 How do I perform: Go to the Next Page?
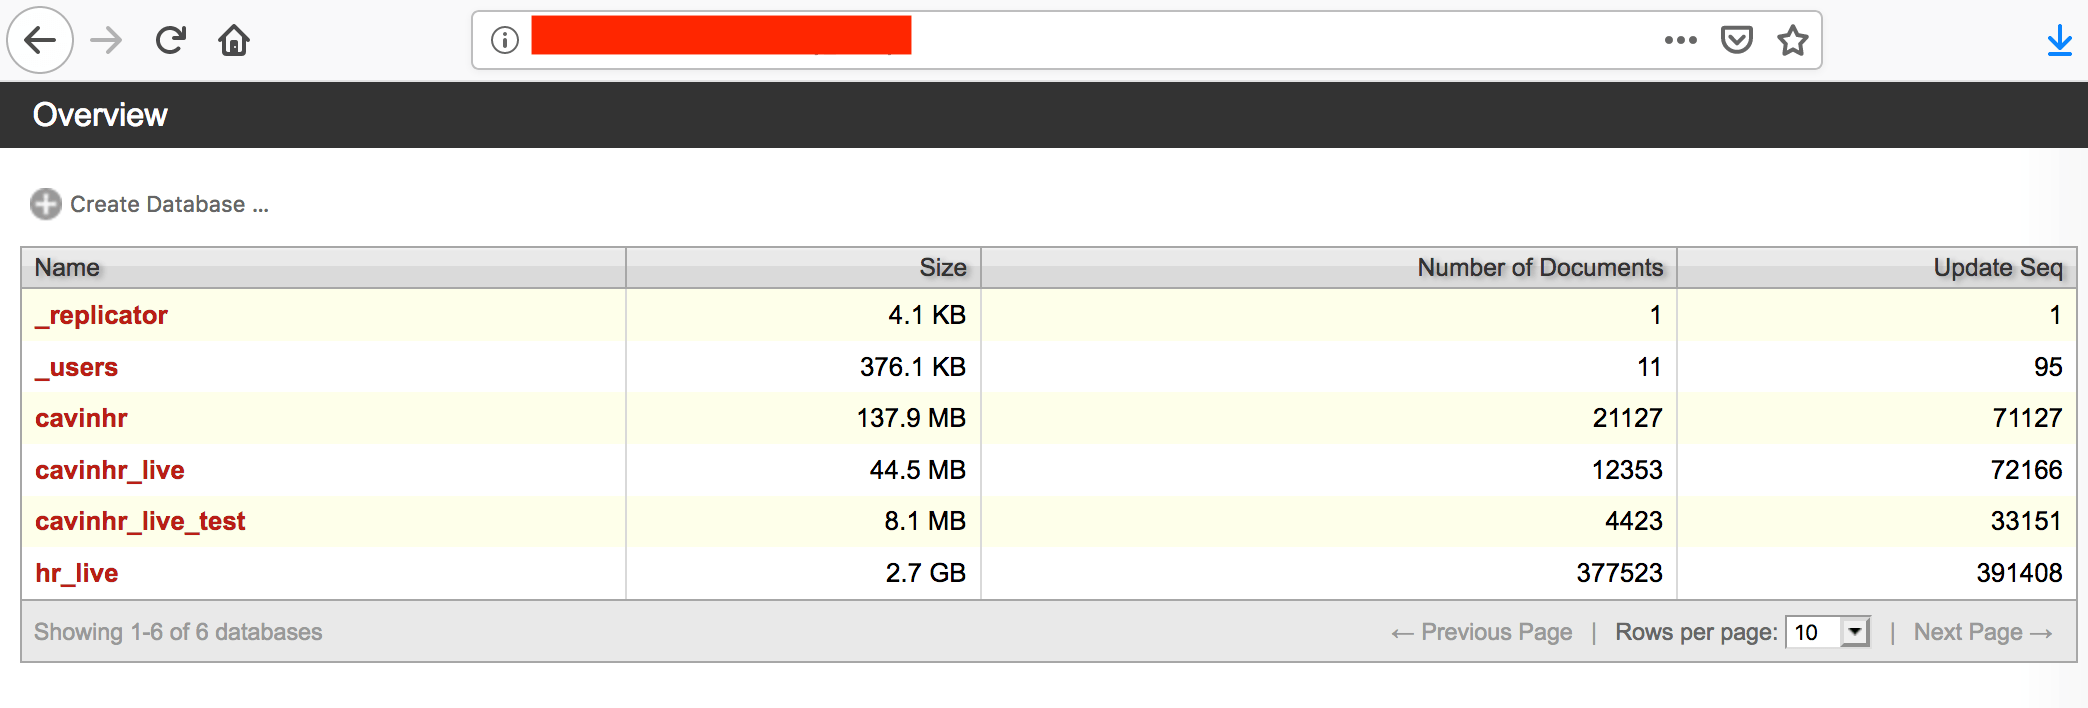pyautogui.click(x=1982, y=632)
